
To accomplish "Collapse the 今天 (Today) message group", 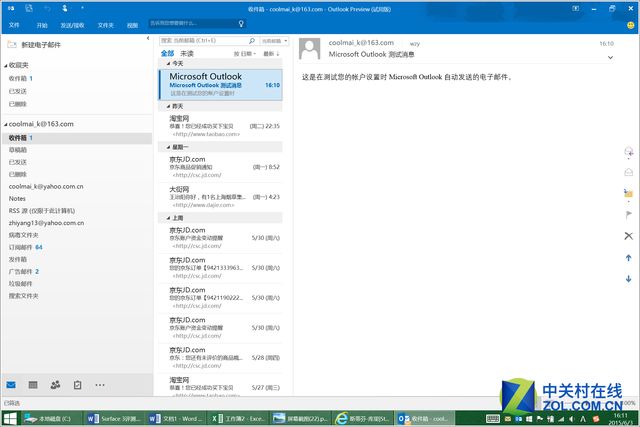I will pyautogui.click(x=168, y=64).
